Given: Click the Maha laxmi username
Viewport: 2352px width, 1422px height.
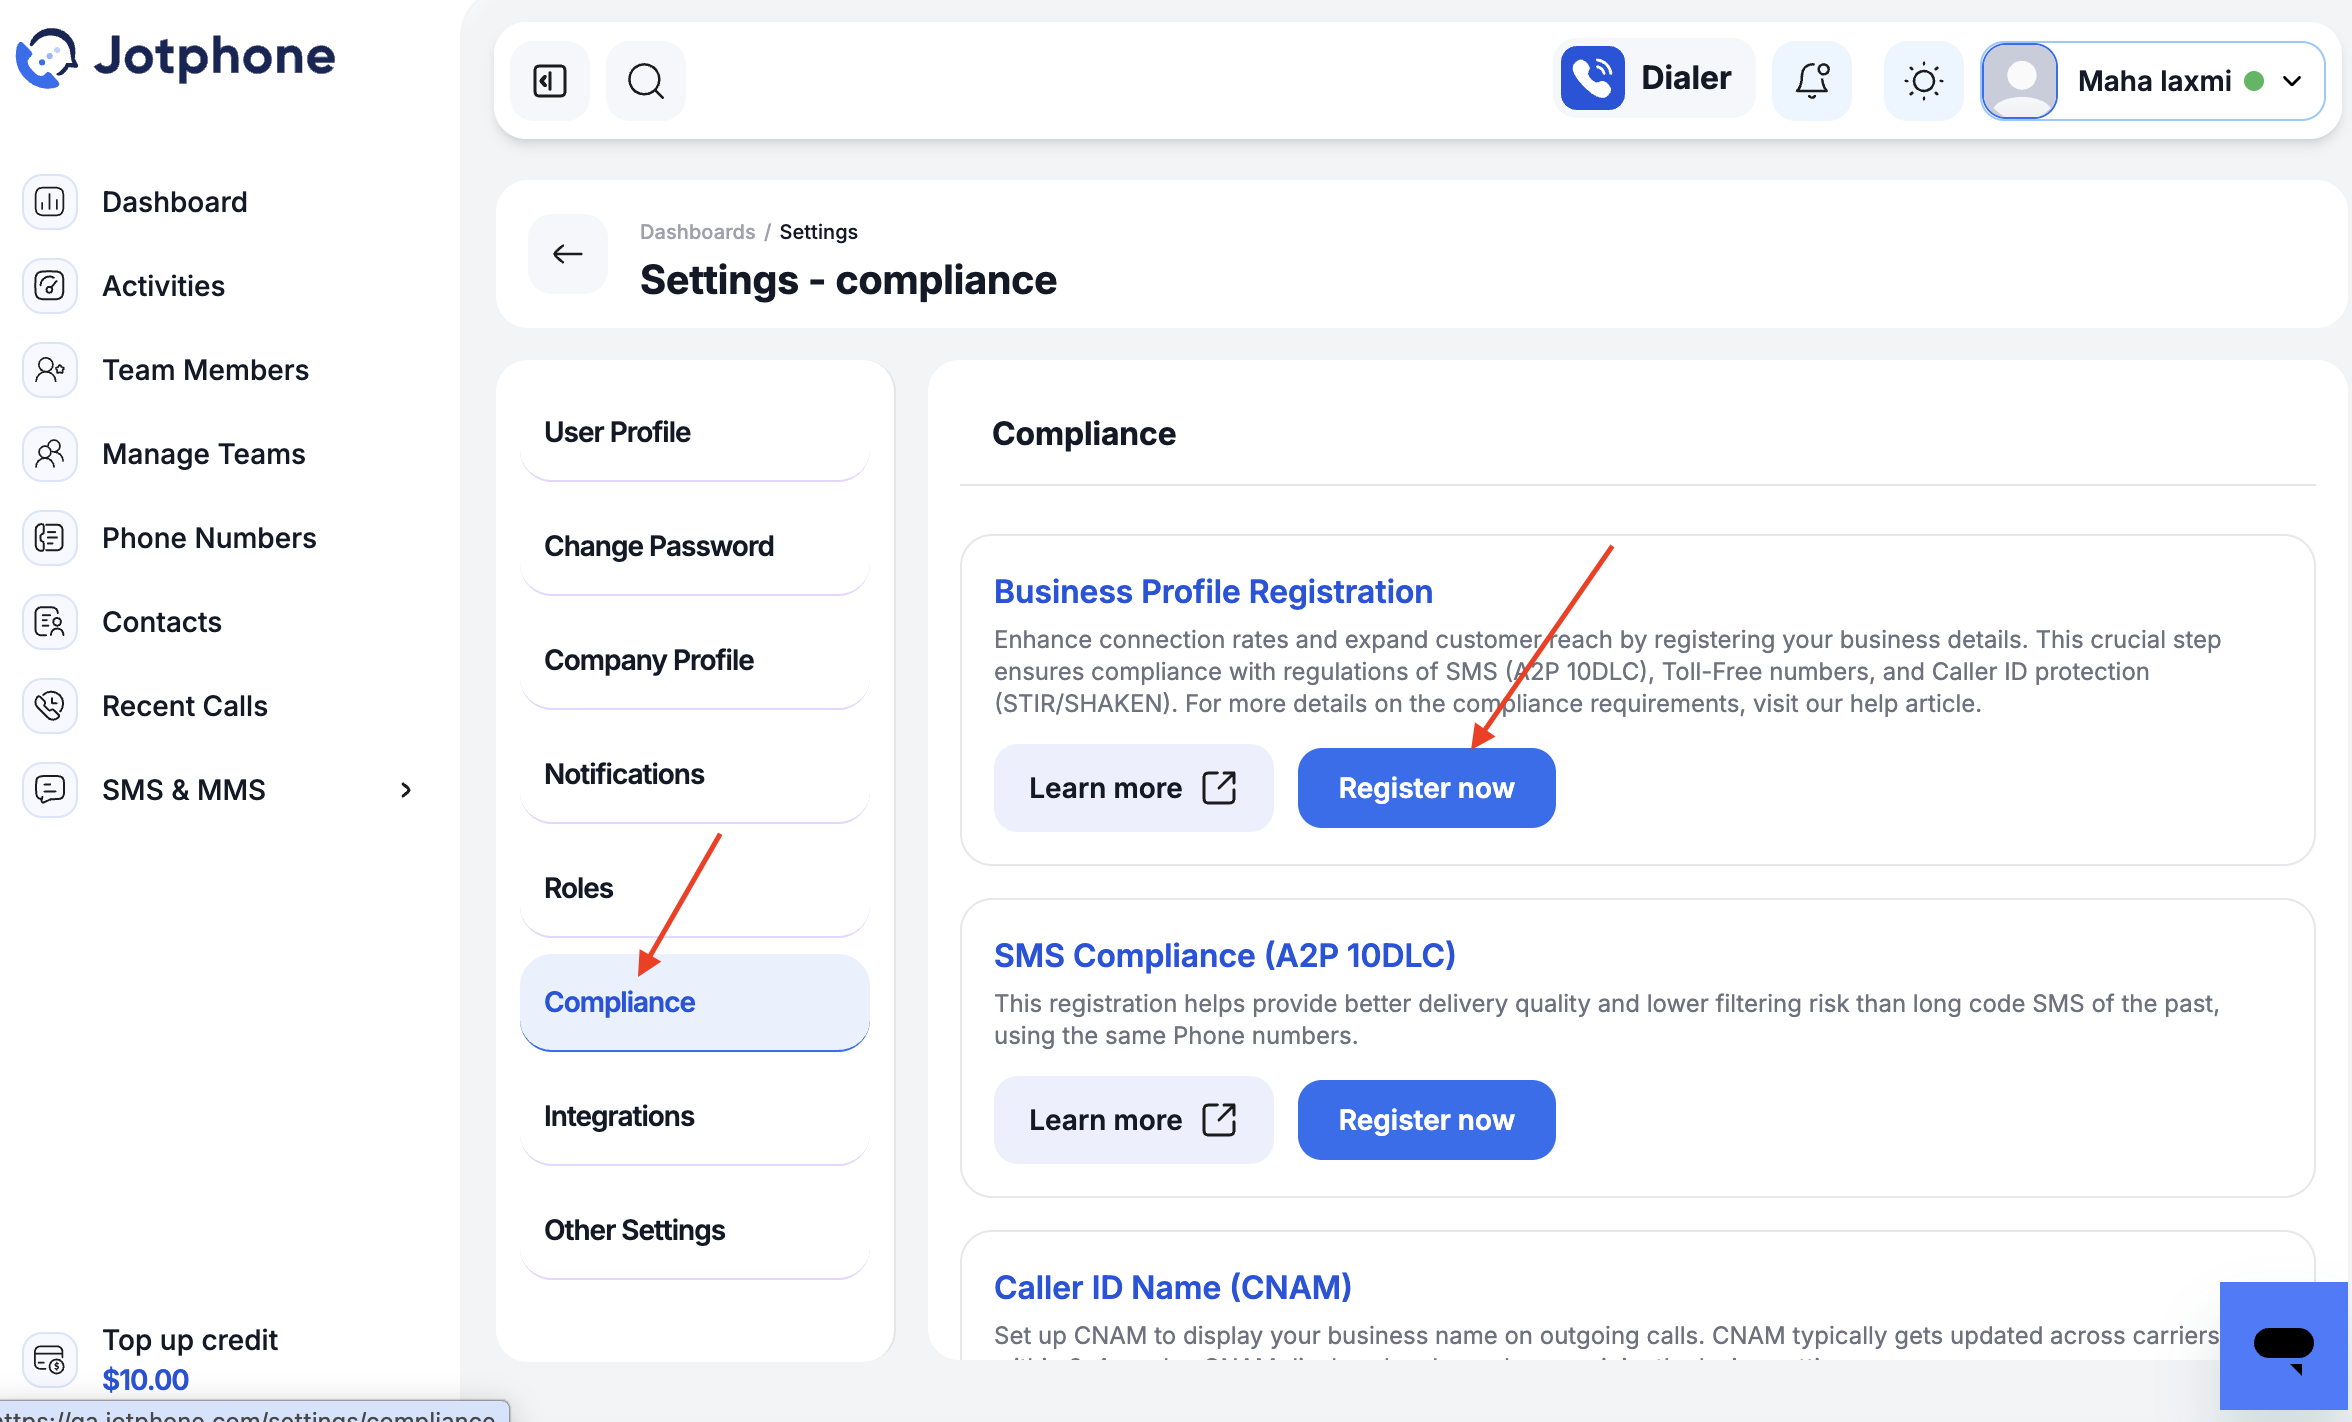Looking at the screenshot, I should pyautogui.click(x=2154, y=81).
